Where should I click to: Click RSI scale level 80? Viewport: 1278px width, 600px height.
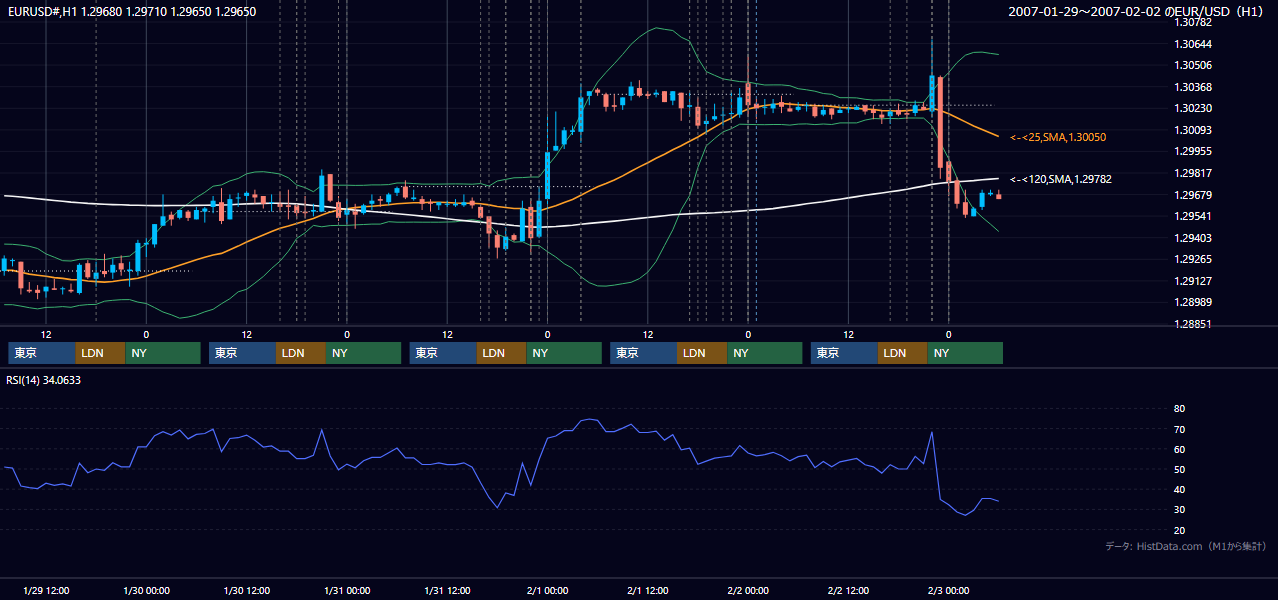point(1179,409)
